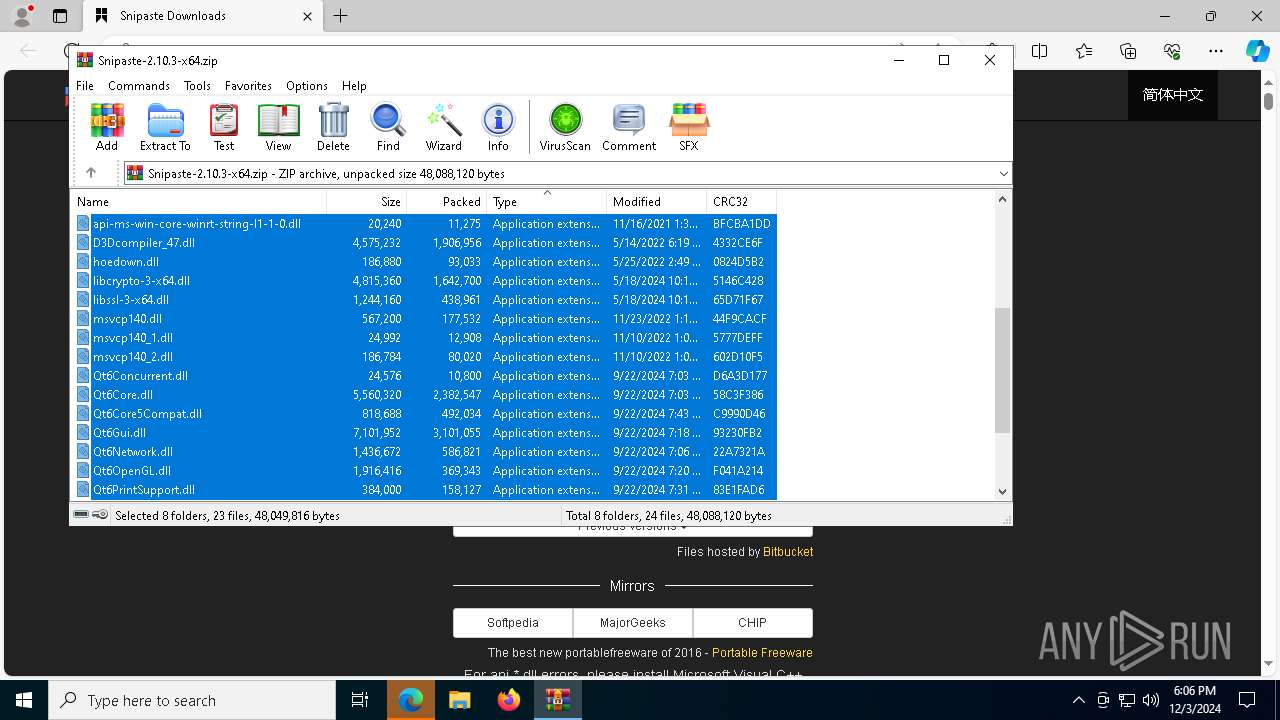Open the Softpedia mirror link

pyautogui.click(x=513, y=622)
